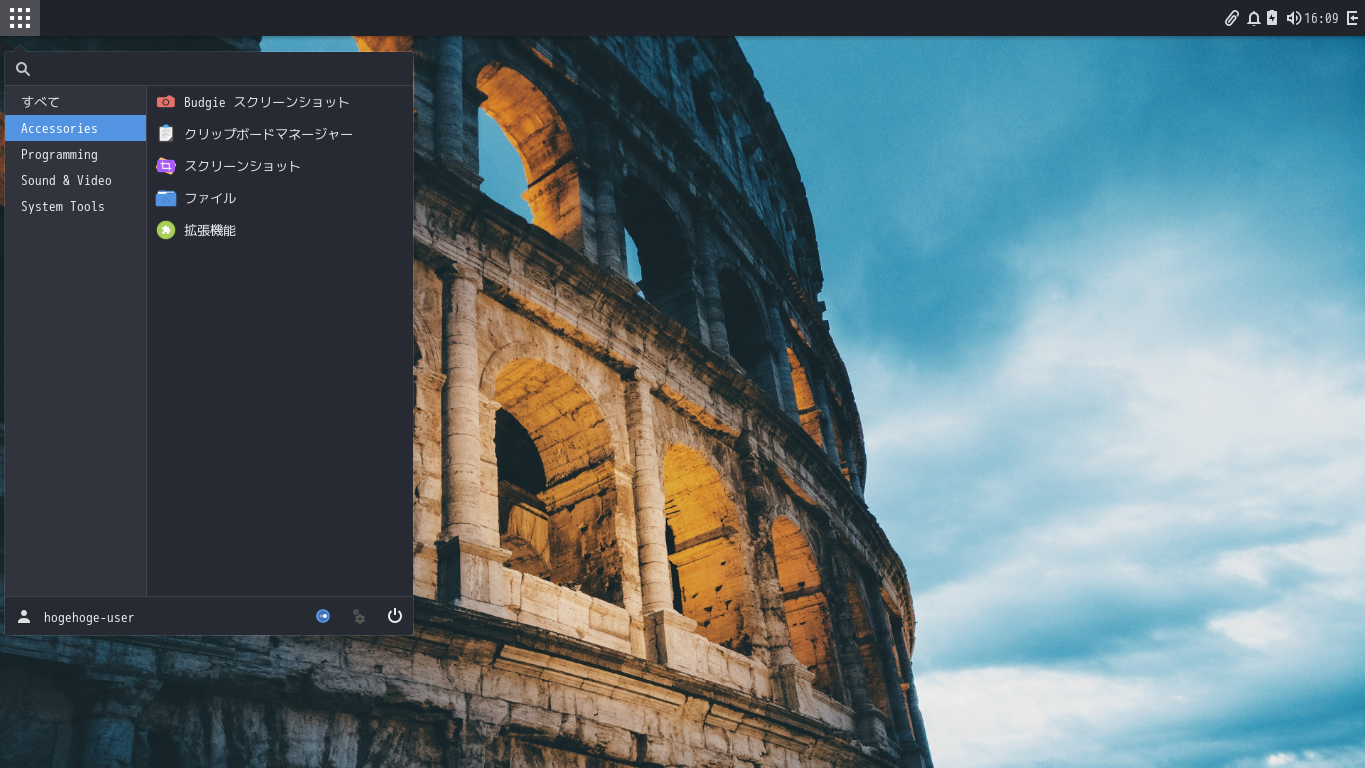The width and height of the screenshot is (1365, 768).
Task: Toggle the Raven sidebar panel icon
Action: (1352, 18)
